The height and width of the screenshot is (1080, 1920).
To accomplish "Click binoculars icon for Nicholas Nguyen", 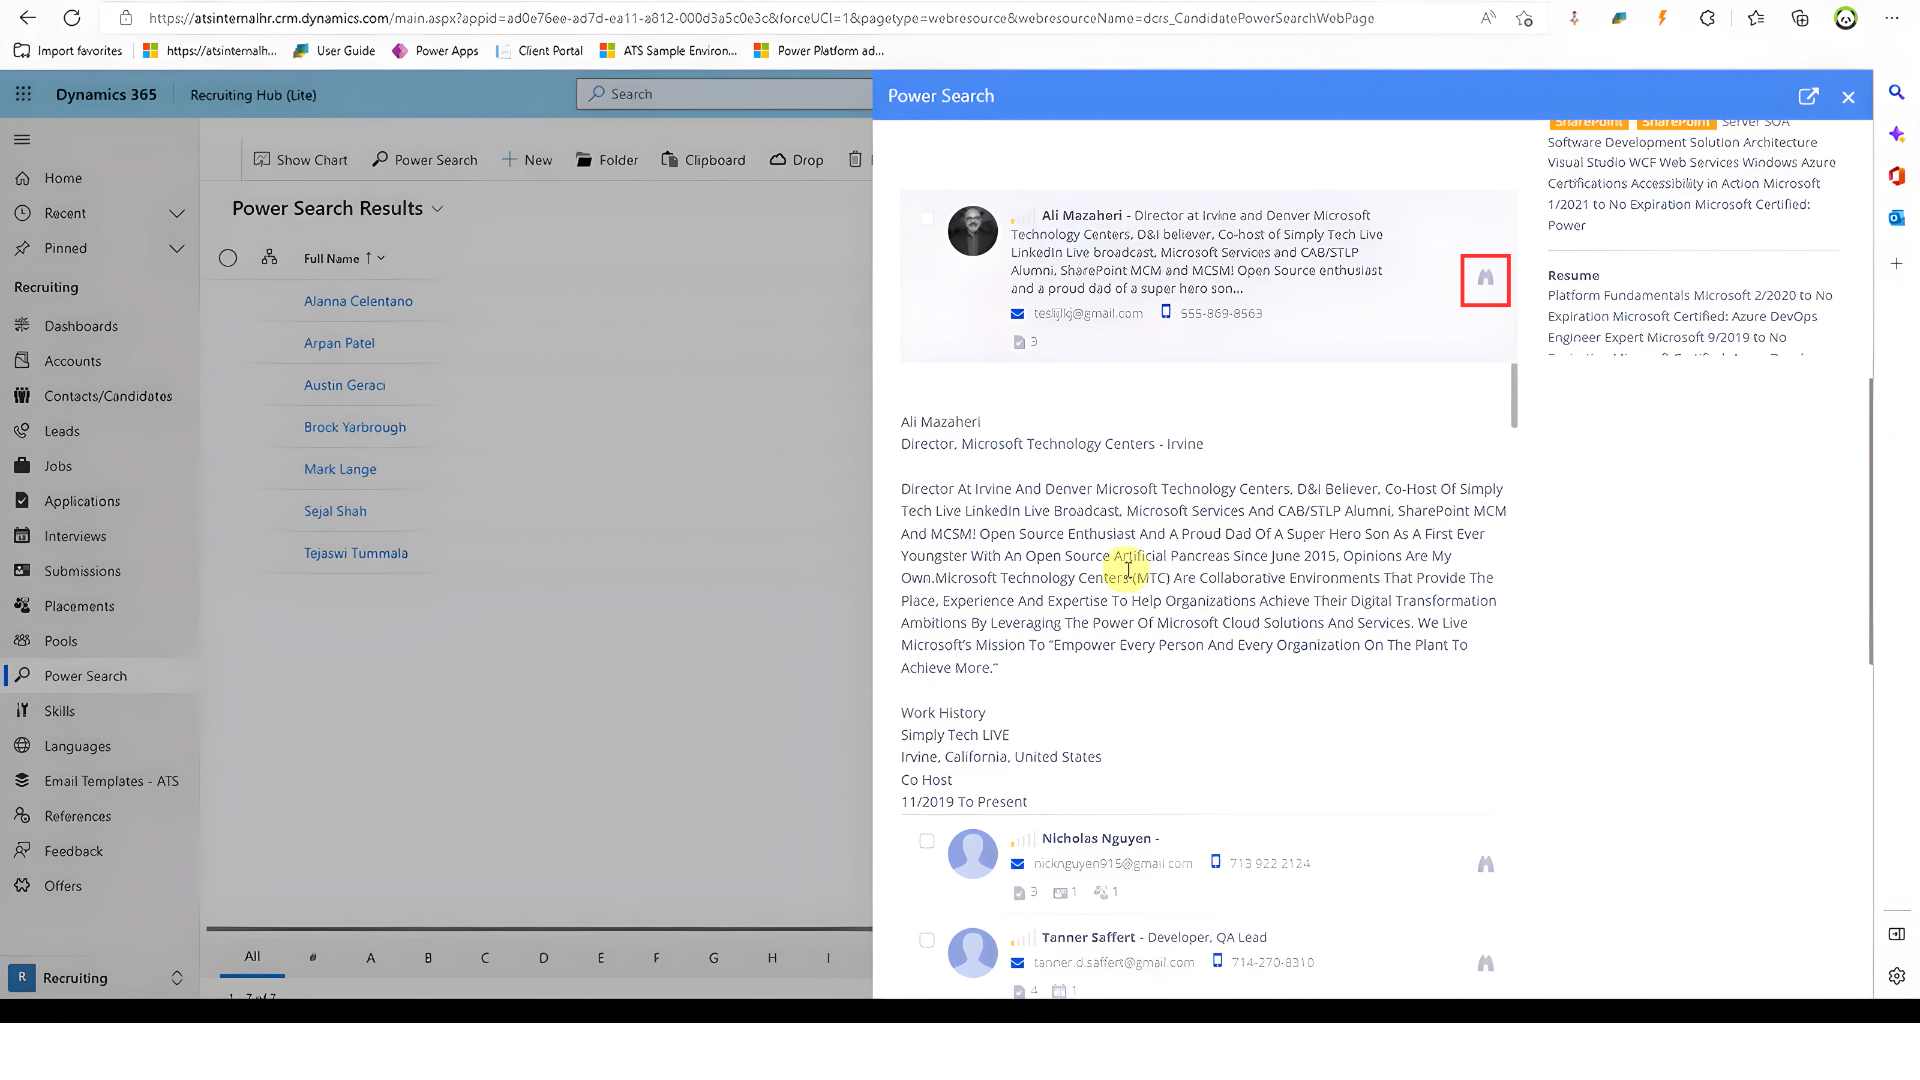I will (x=1485, y=864).
